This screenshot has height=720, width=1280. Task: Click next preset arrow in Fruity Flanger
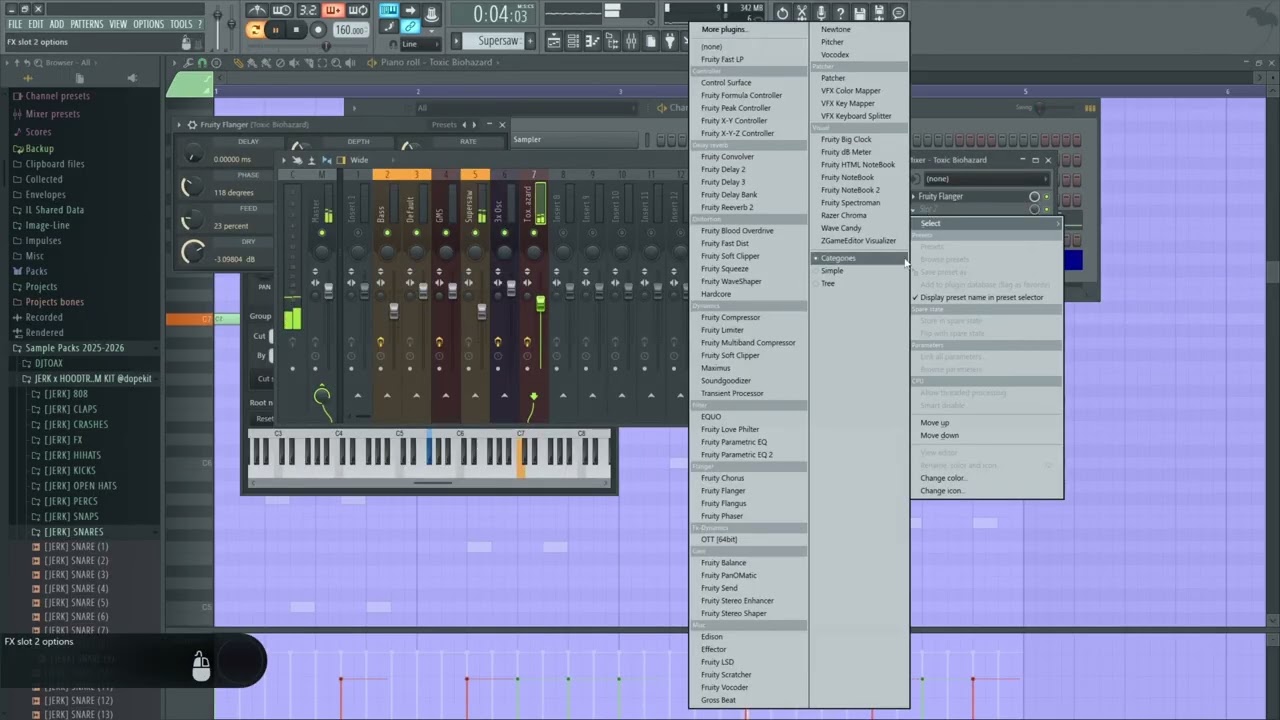[x=473, y=125]
